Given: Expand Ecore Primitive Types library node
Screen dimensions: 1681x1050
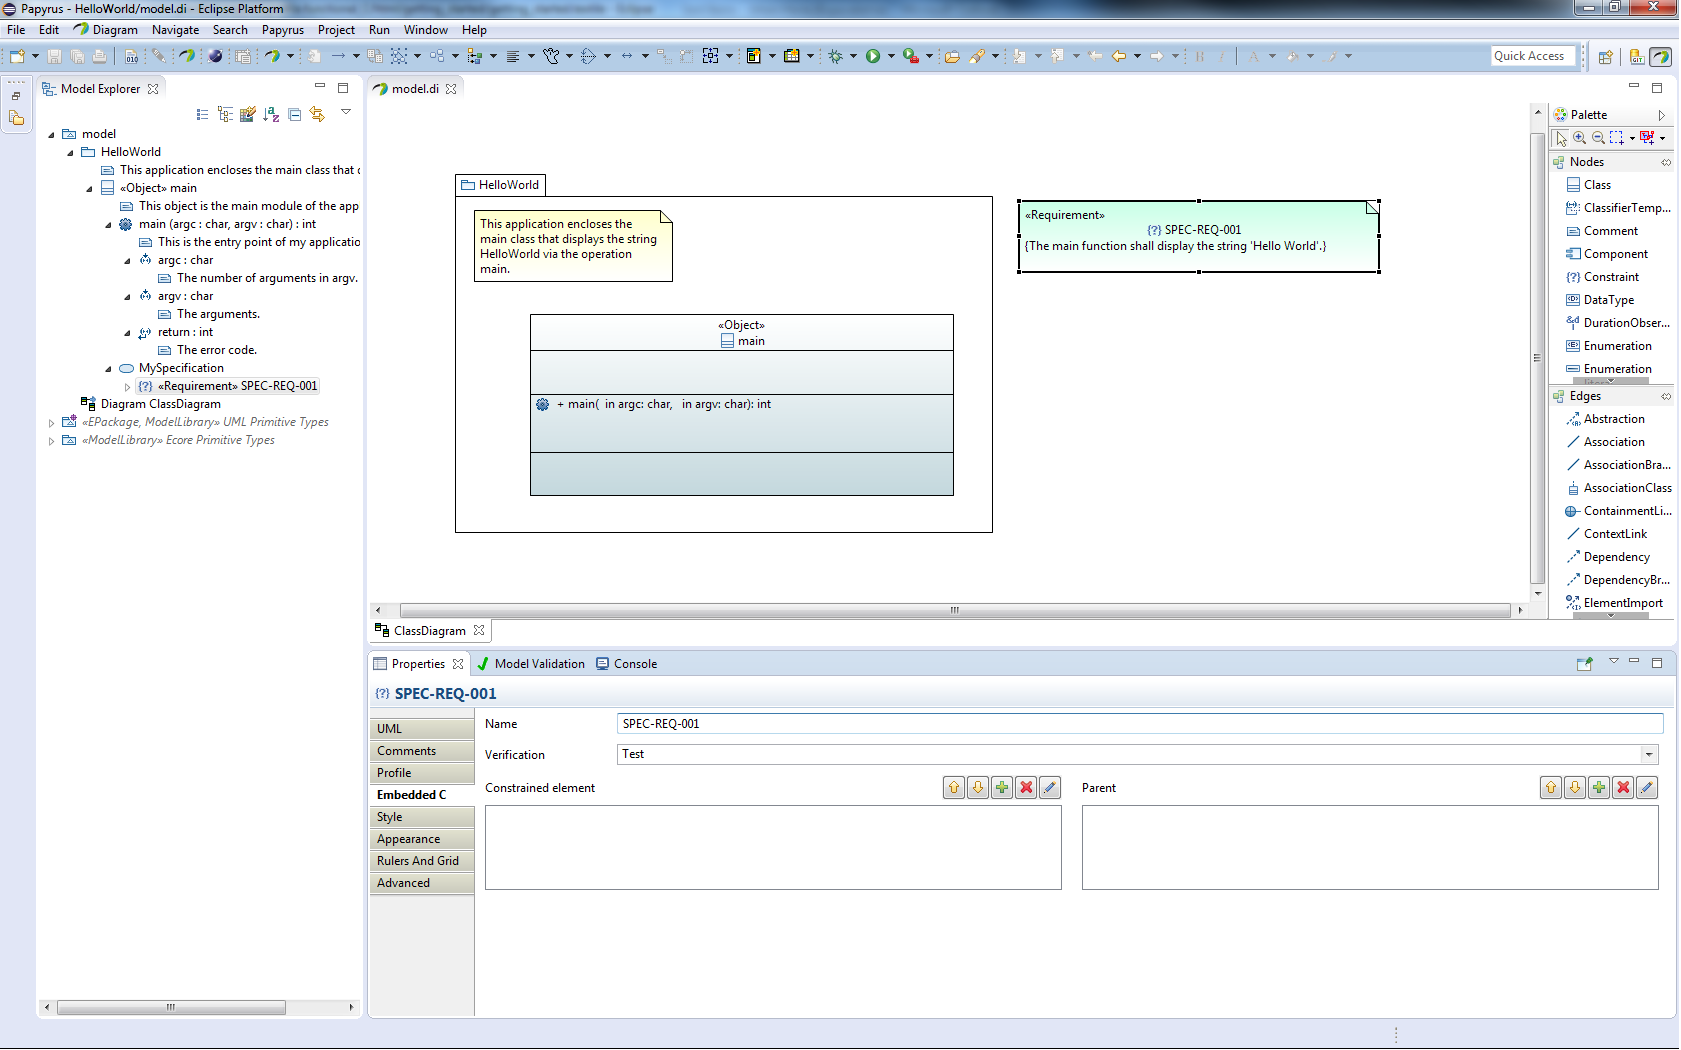Looking at the screenshot, I should click(51, 440).
